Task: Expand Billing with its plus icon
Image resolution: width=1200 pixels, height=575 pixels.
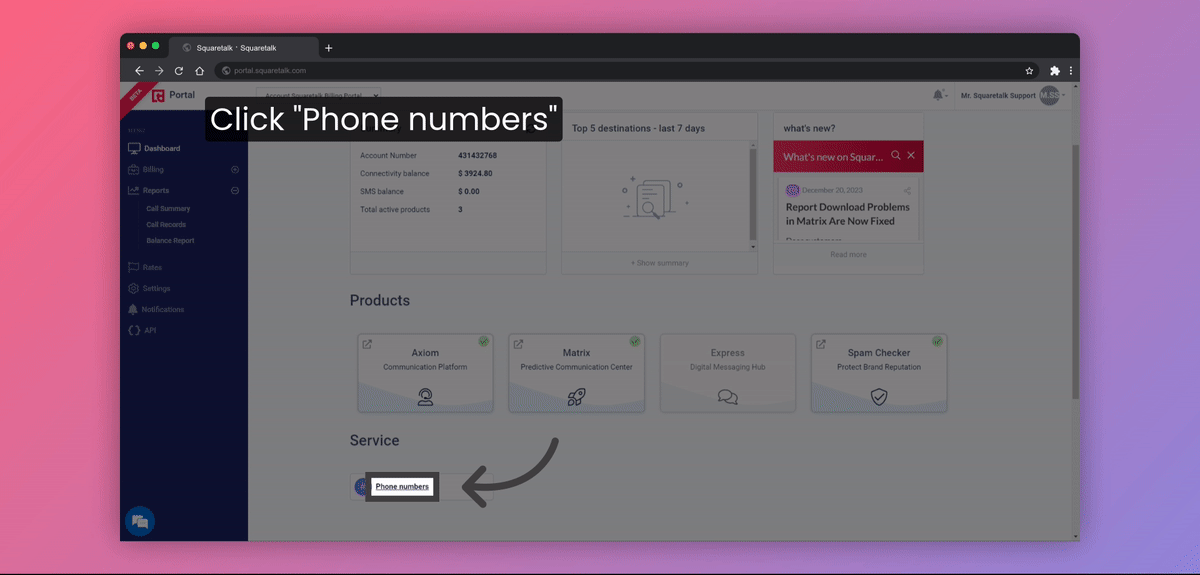Action: click(235, 169)
